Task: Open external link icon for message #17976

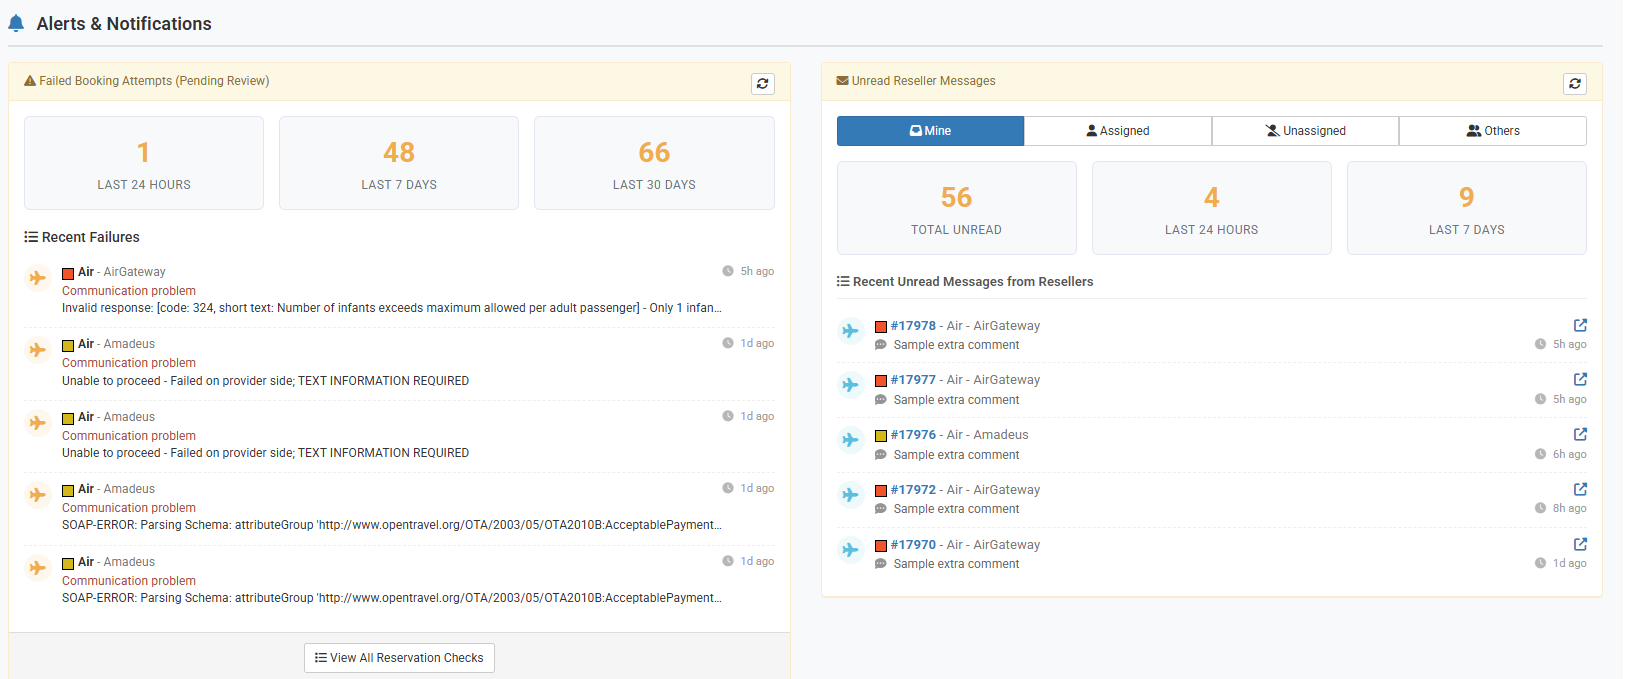Action: [1580, 434]
